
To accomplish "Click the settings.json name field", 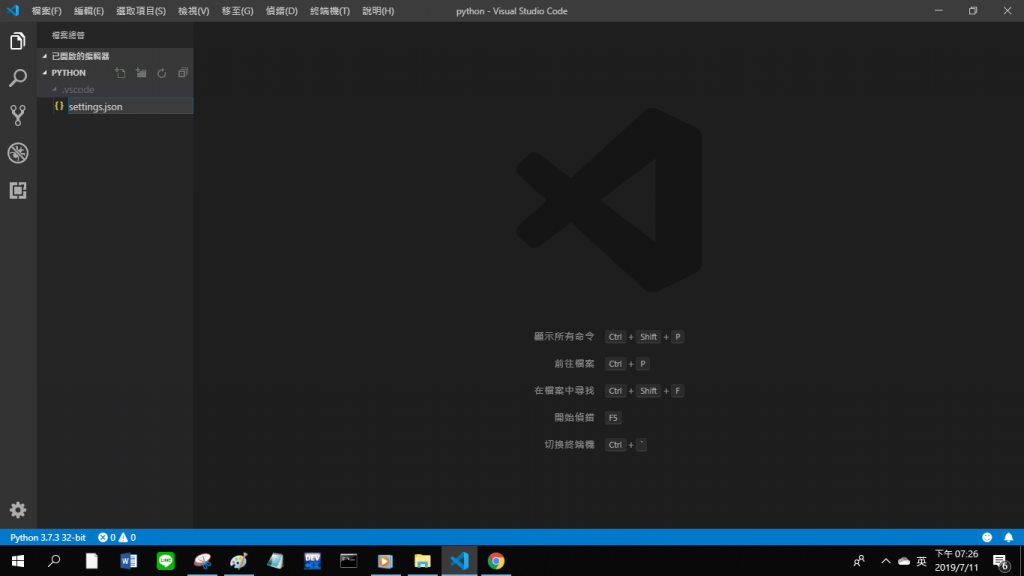I will point(130,106).
